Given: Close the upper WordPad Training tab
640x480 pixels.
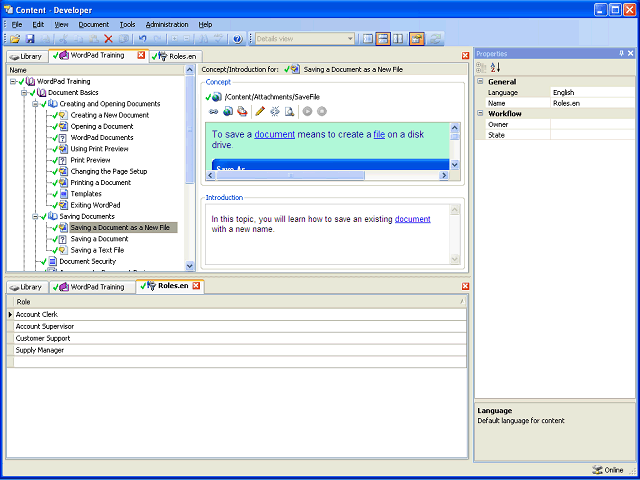Looking at the screenshot, I should click(141, 55).
